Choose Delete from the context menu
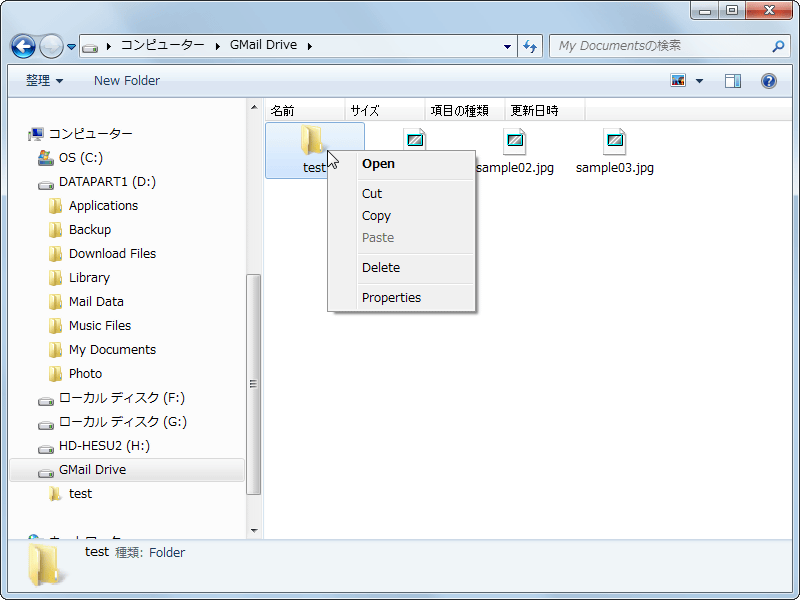 tap(402, 267)
